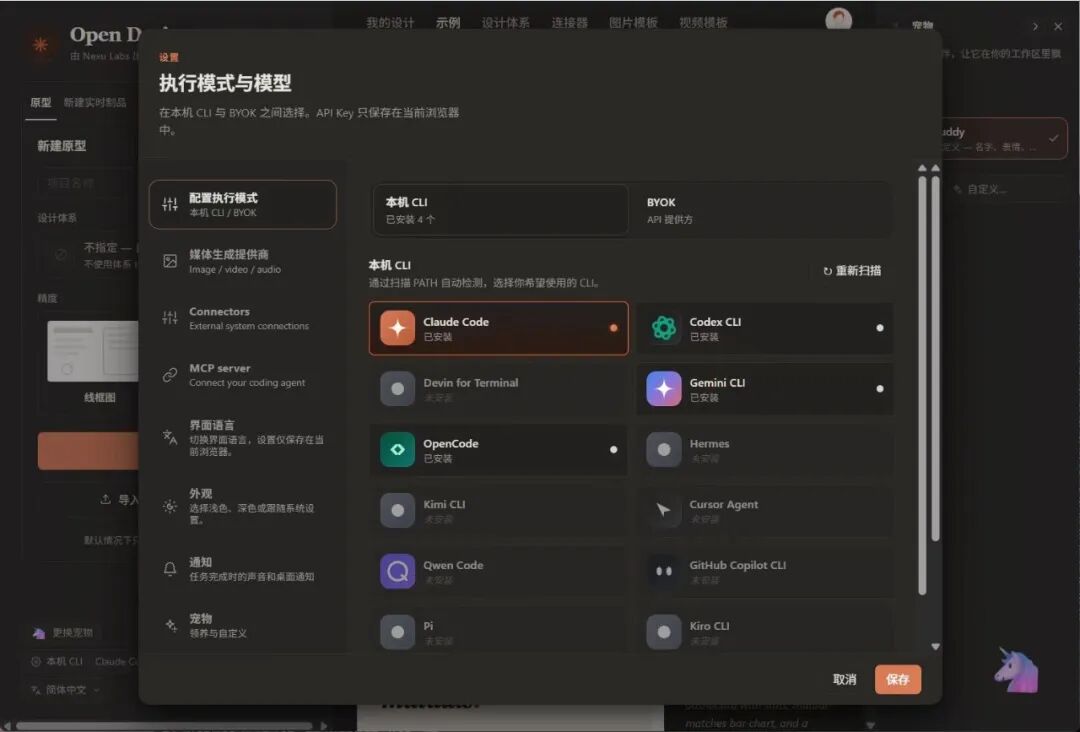Click the 保存 save button
Screen dimensions: 1080x732
(897, 680)
